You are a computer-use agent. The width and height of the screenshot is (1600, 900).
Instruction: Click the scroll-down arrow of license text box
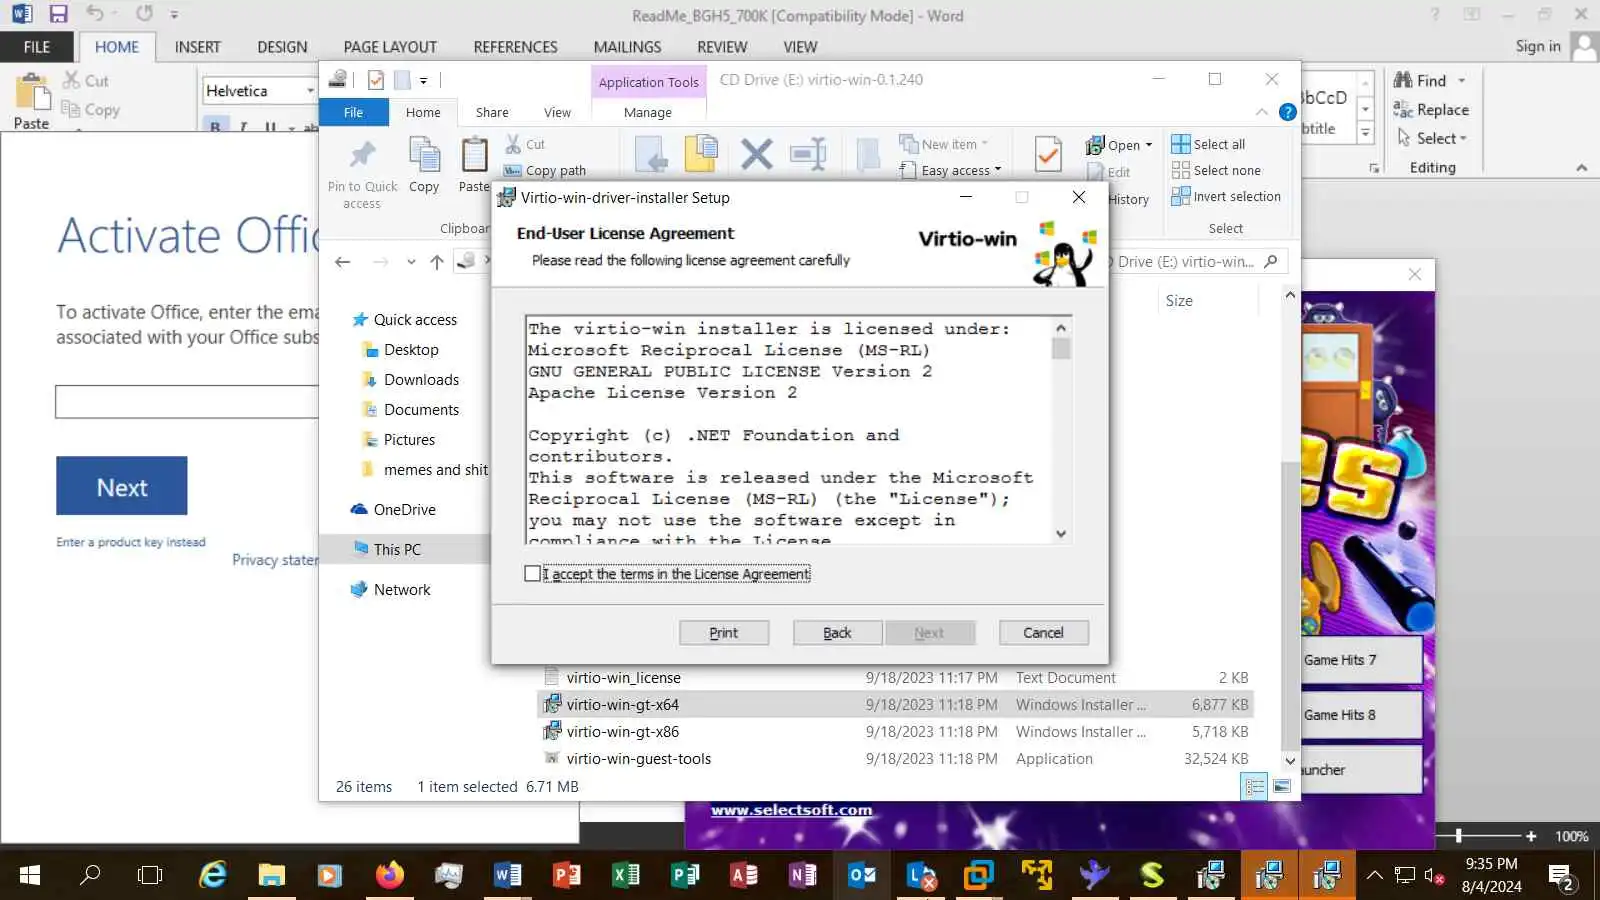pyautogui.click(x=1061, y=534)
